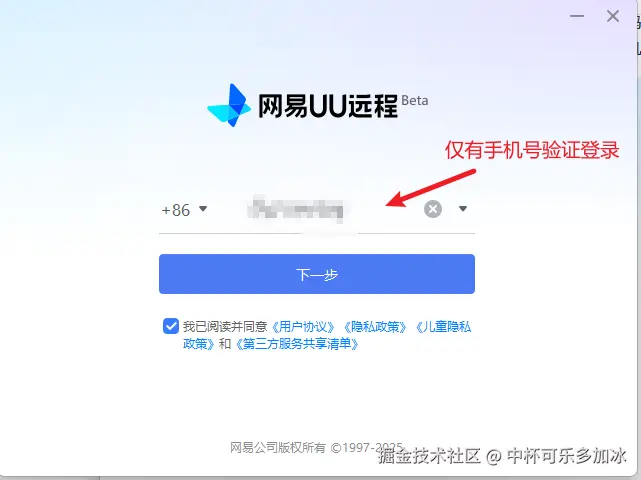Expand the saved accounts arrow at field end
Image resolution: width=641 pixels, height=480 pixels.
463,209
